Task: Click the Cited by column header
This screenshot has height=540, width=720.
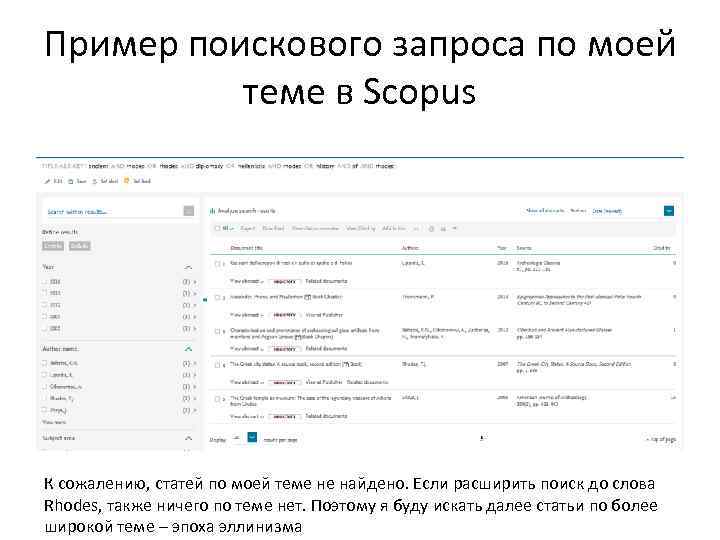Action: click(662, 248)
